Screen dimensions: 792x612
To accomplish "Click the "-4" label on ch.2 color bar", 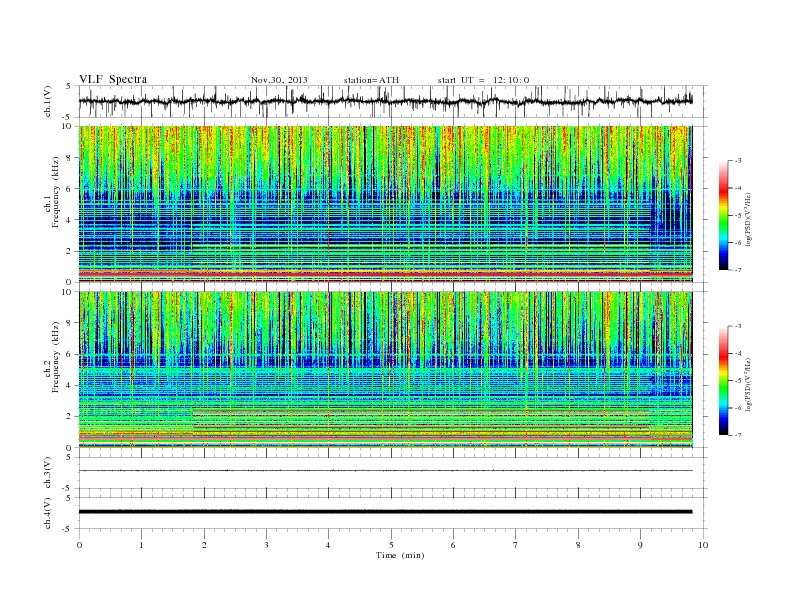I will coord(737,353).
